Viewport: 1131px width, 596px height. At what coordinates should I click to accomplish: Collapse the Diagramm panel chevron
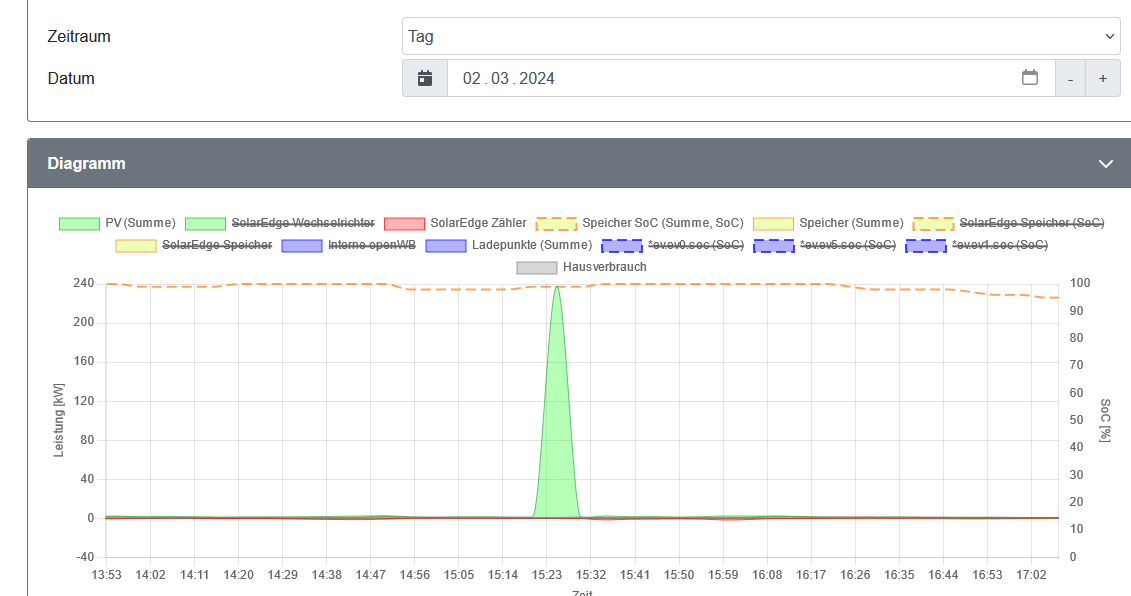click(x=1105, y=164)
